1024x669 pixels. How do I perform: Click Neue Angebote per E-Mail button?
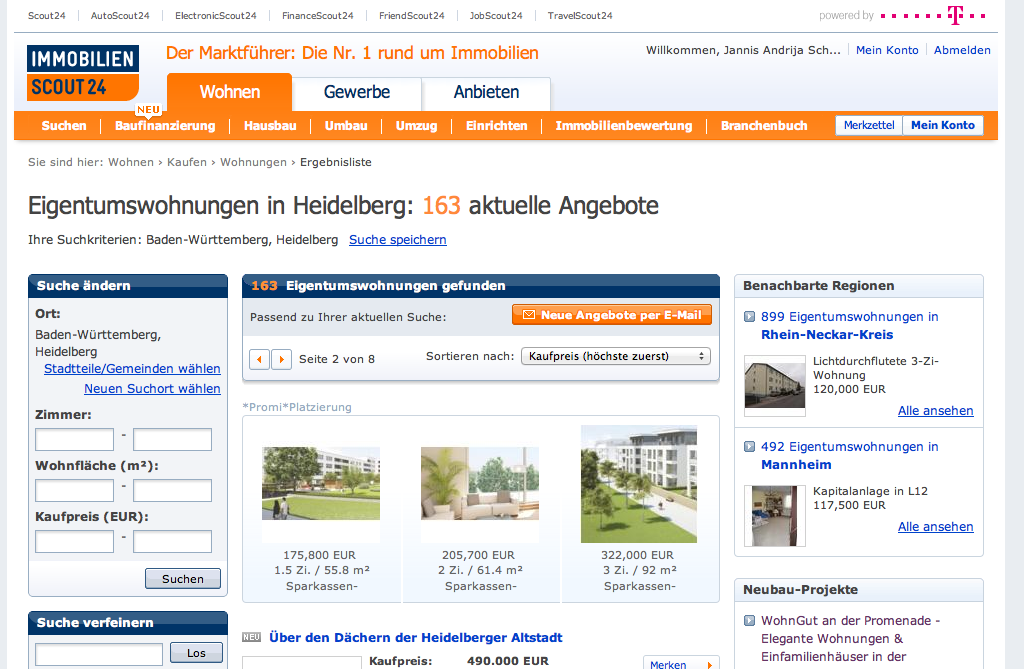pos(612,315)
